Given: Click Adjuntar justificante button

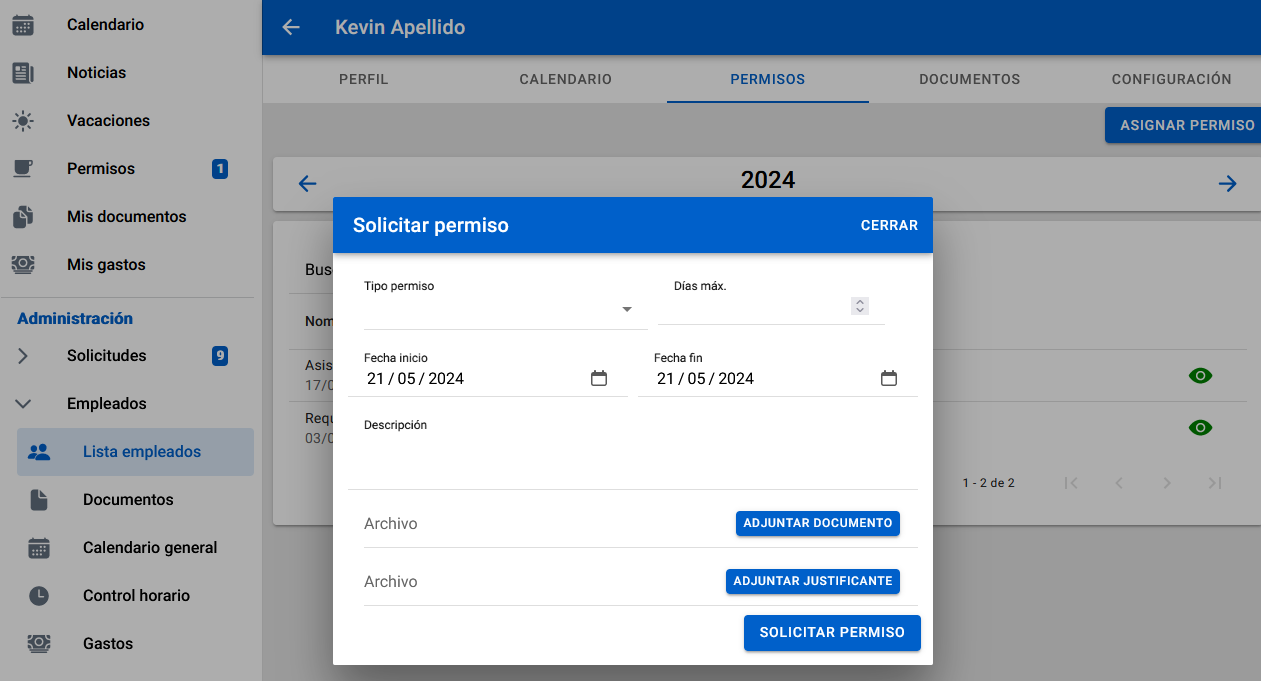Looking at the screenshot, I should pos(812,581).
